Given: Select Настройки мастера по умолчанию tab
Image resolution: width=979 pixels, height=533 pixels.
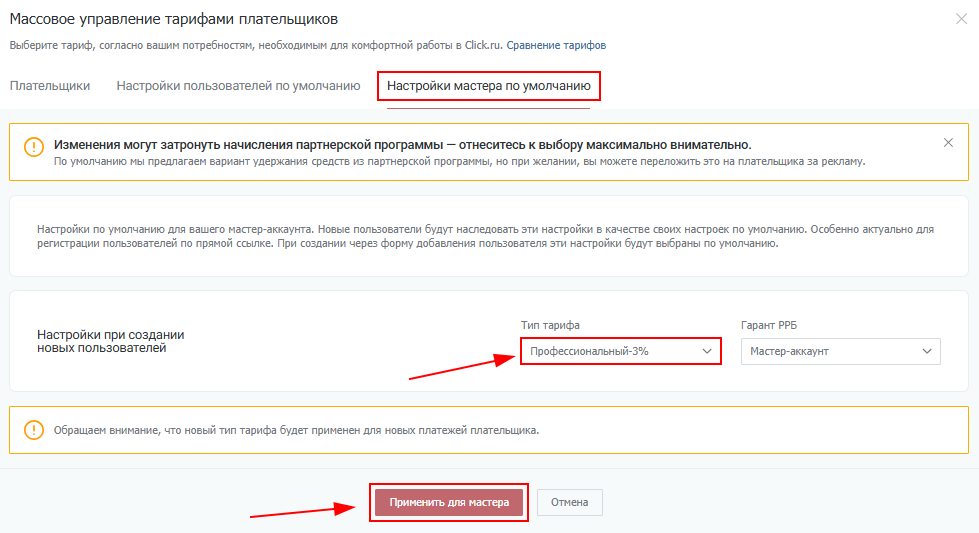Looking at the screenshot, I should pyautogui.click(x=489, y=86).
